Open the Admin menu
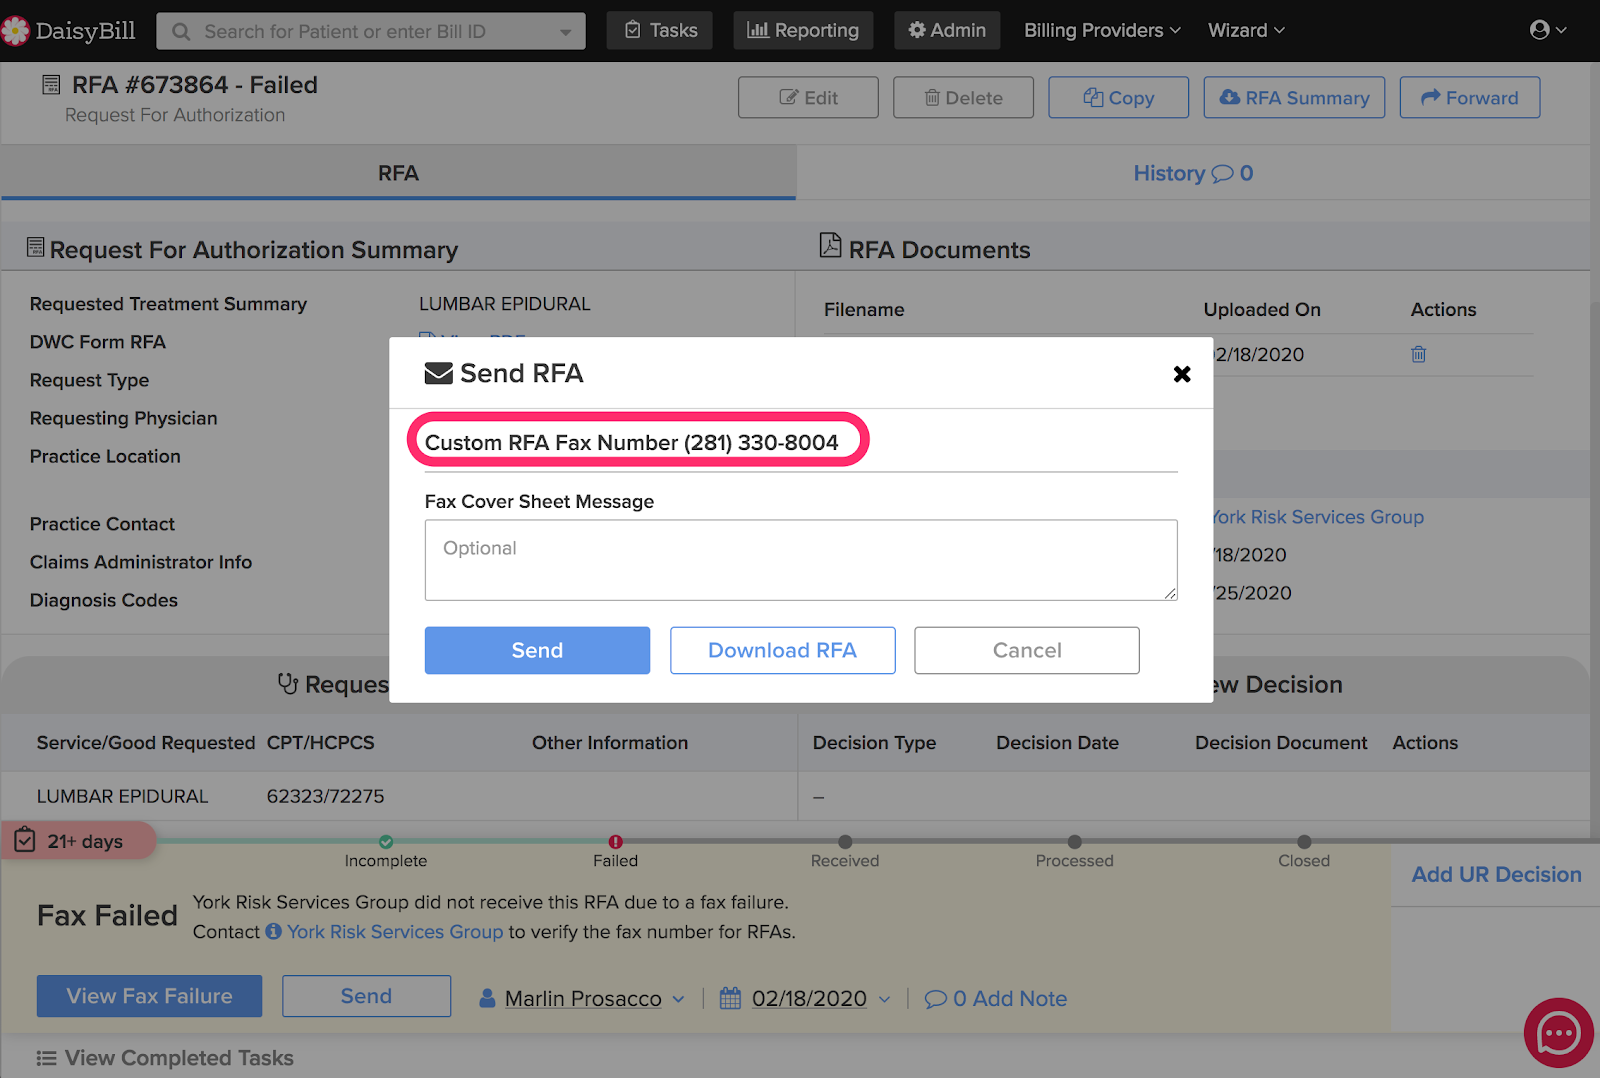This screenshot has height=1078, width=1600. 946,31
